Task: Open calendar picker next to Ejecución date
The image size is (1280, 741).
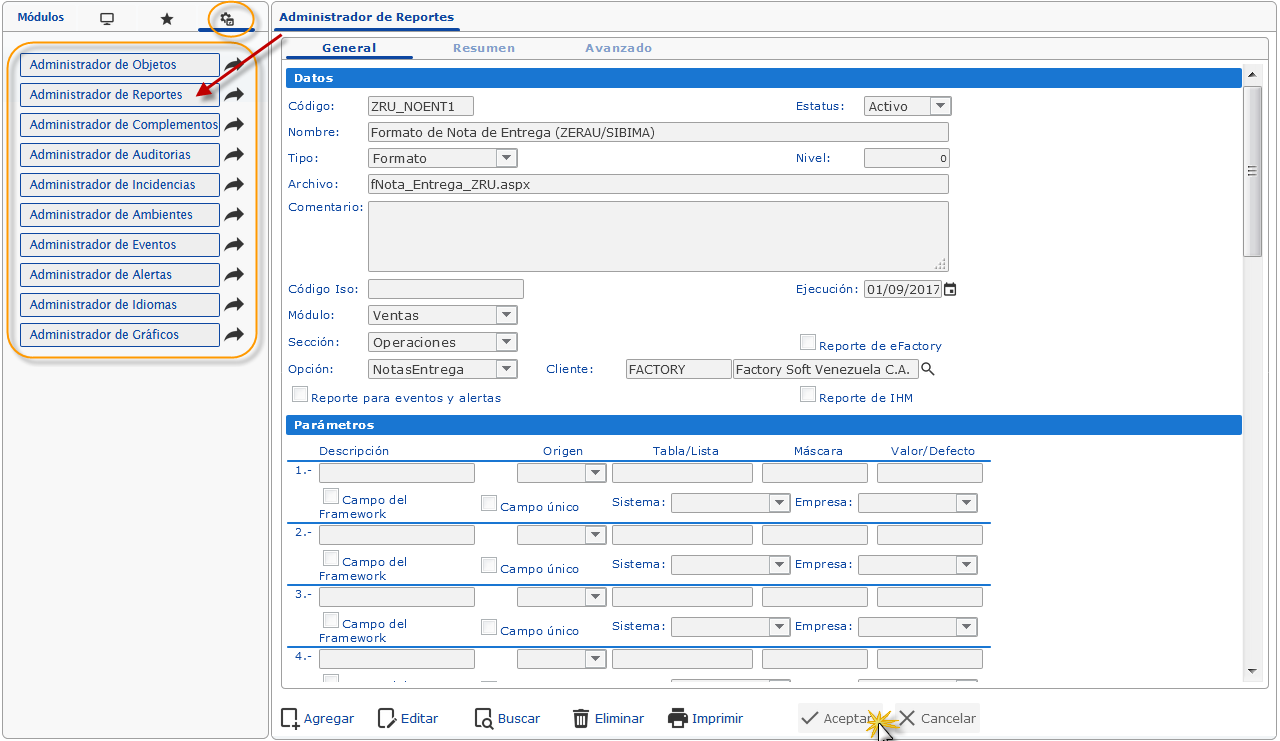Action: point(950,290)
